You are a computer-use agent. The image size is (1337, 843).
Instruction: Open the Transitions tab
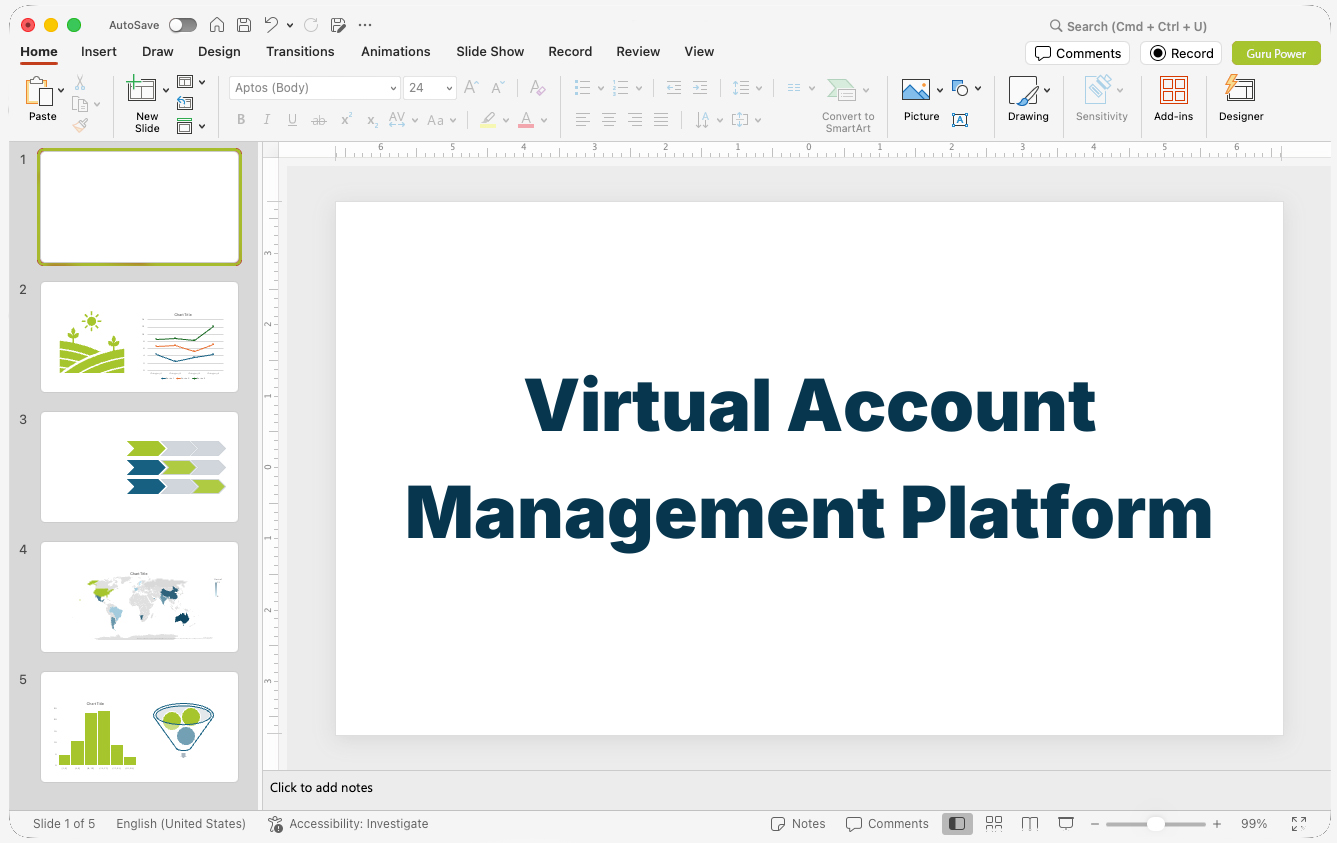(x=300, y=52)
